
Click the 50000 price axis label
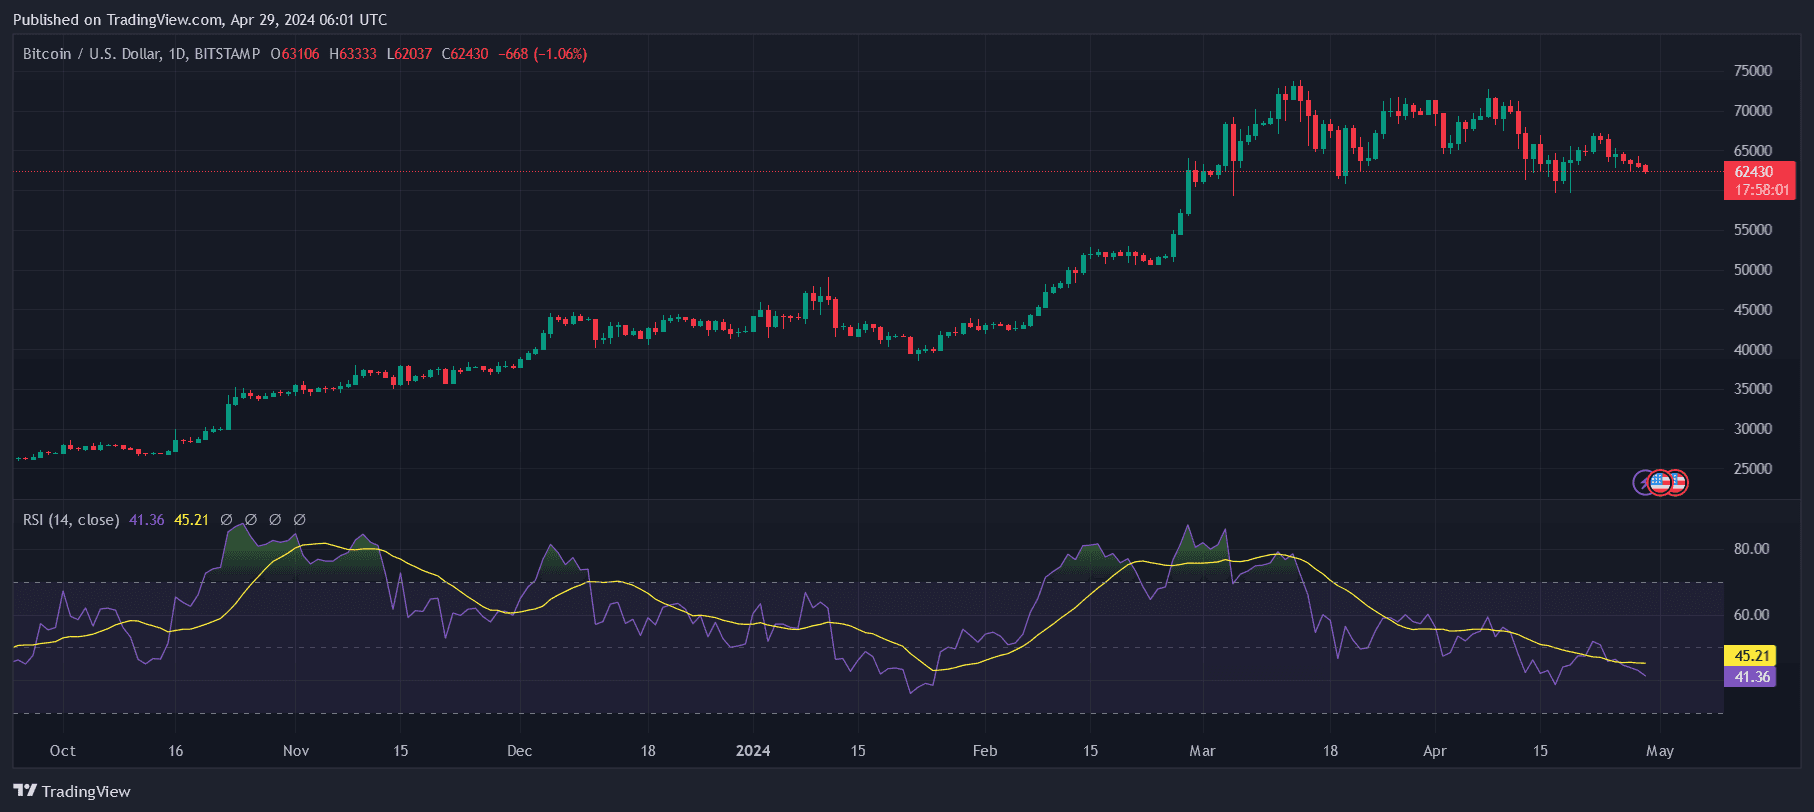pos(1753,270)
